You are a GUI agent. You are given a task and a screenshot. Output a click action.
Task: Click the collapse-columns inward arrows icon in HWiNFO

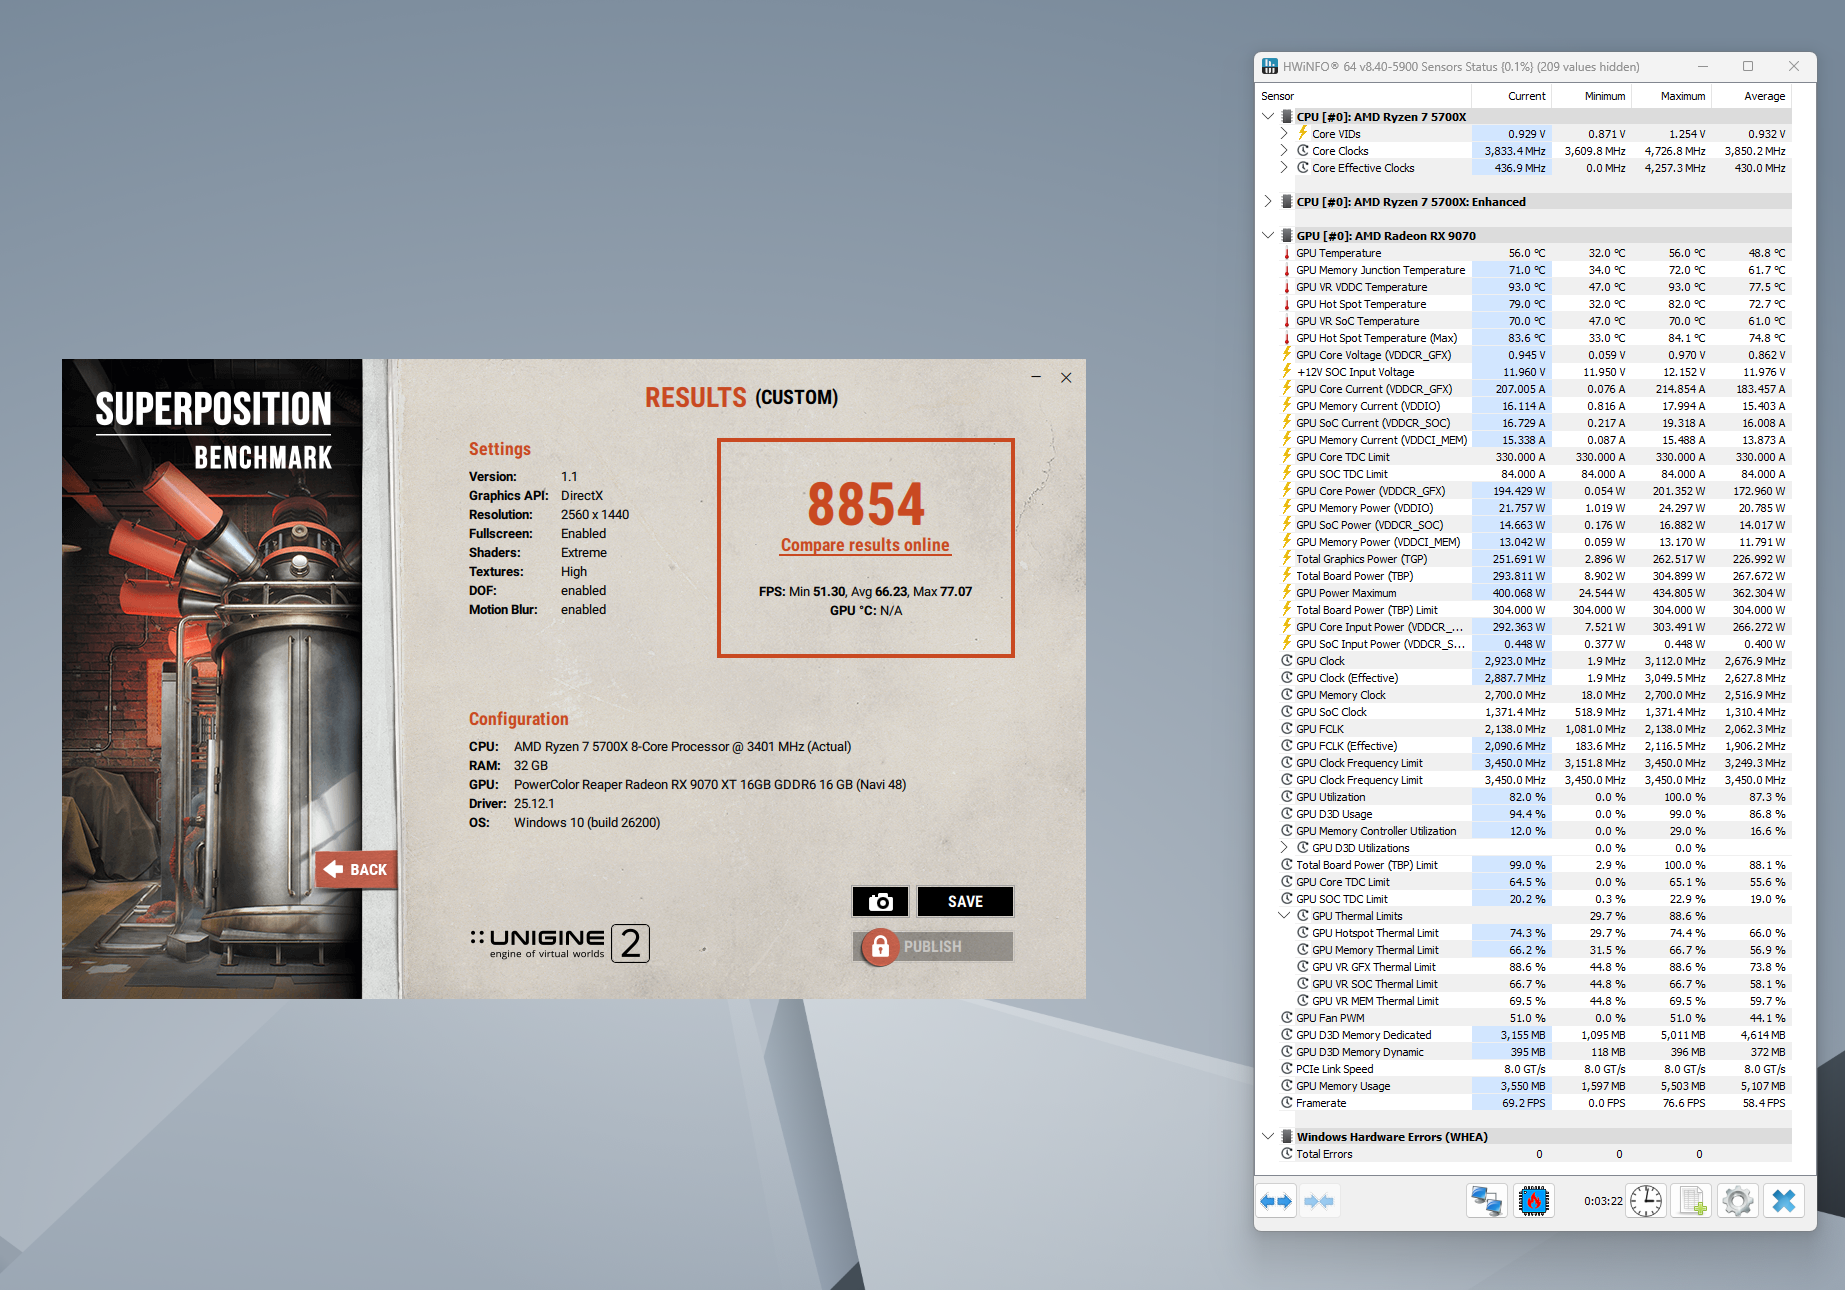[1319, 1201]
